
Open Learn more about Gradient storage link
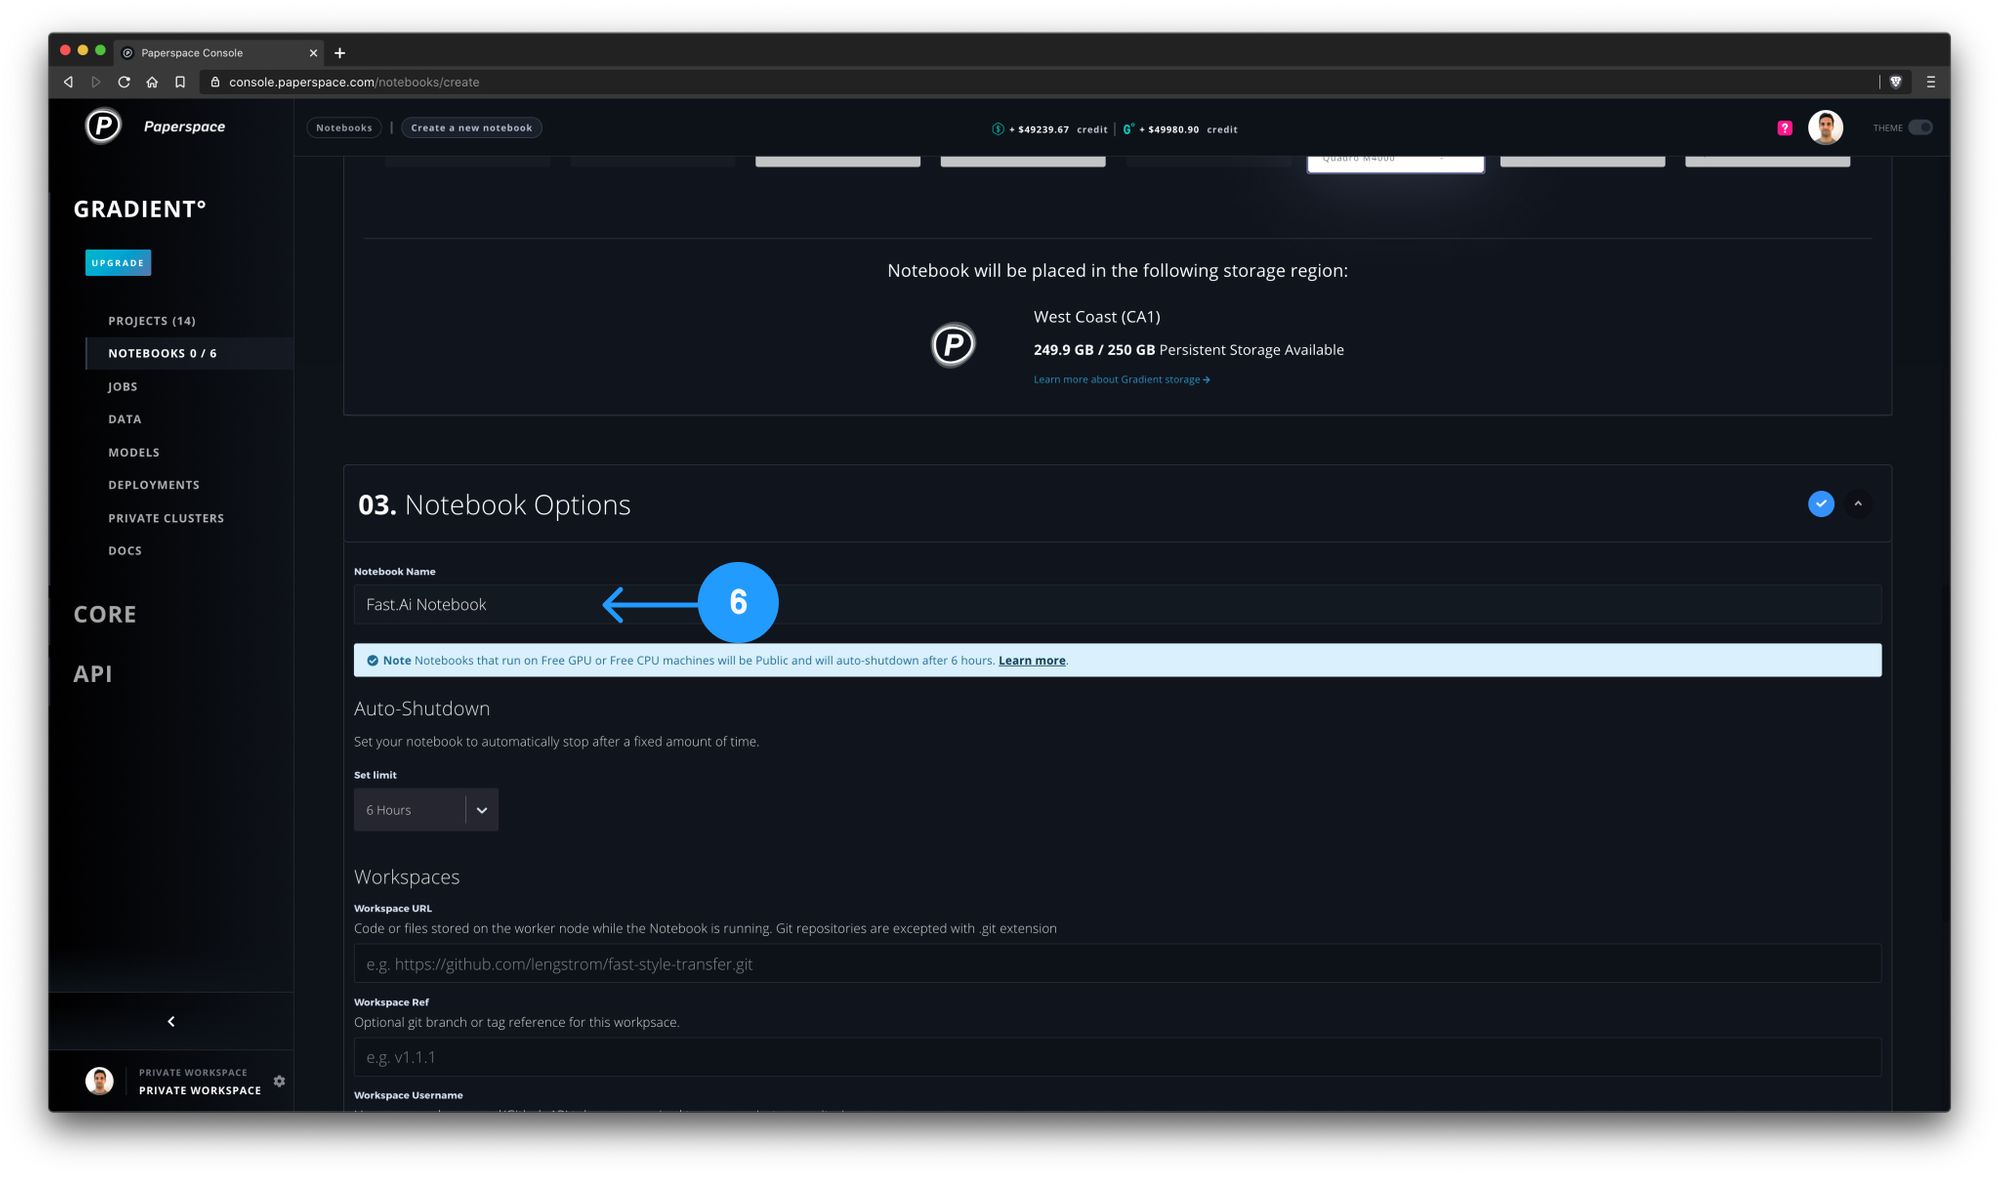point(1121,380)
